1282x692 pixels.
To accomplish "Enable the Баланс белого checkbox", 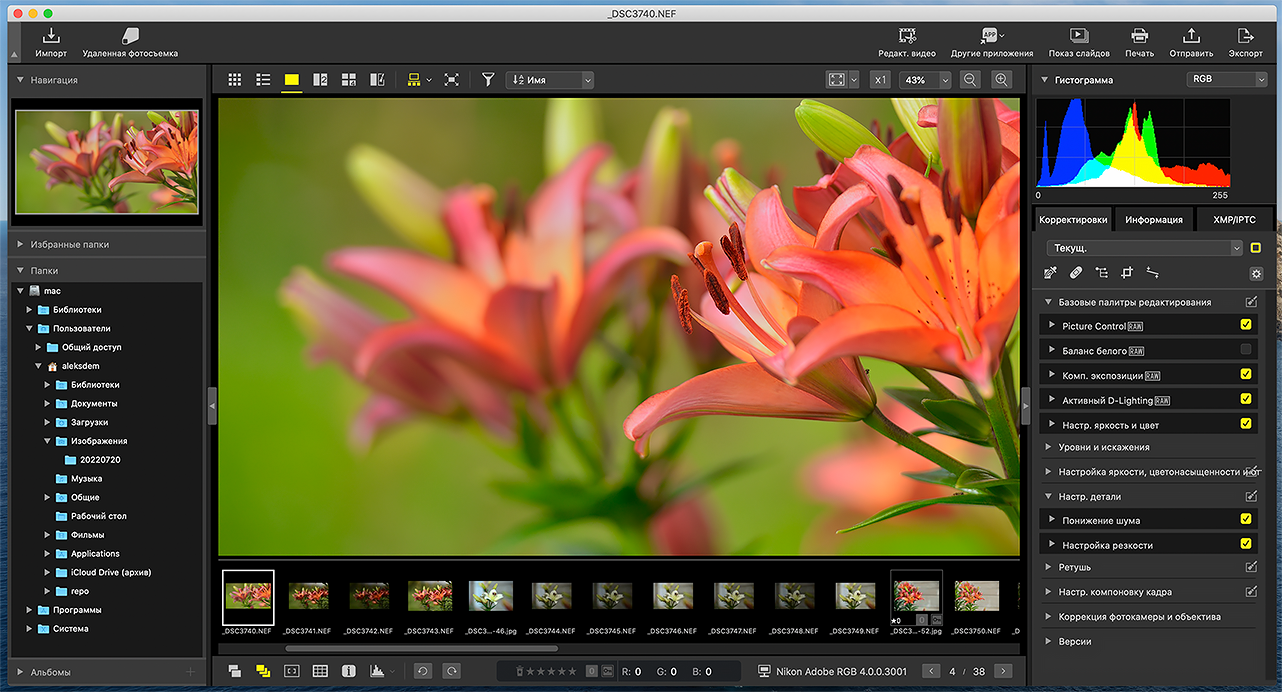I will 1246,350.
